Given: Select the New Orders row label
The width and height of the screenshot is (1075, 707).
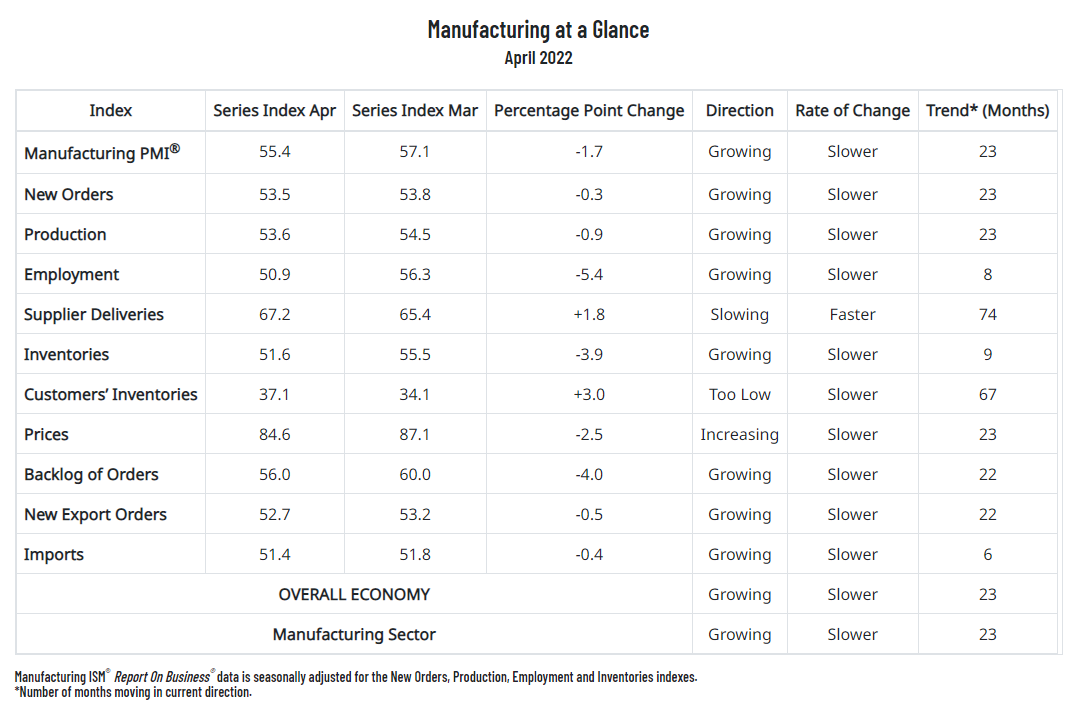Looking at the screenshot, I should 69,195.
